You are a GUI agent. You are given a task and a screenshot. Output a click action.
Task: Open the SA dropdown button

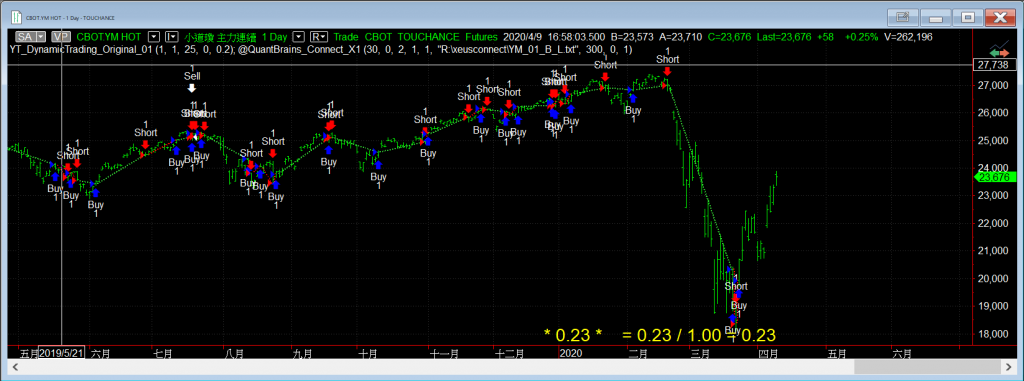tap(31, 37)
